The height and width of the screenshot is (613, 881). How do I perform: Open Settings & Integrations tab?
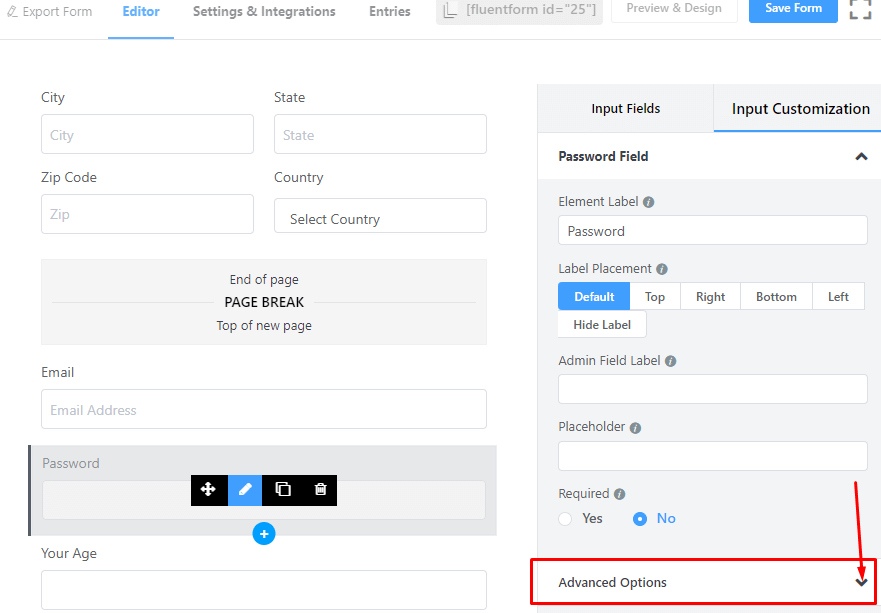pyautogui.click(x=264, y=12)
